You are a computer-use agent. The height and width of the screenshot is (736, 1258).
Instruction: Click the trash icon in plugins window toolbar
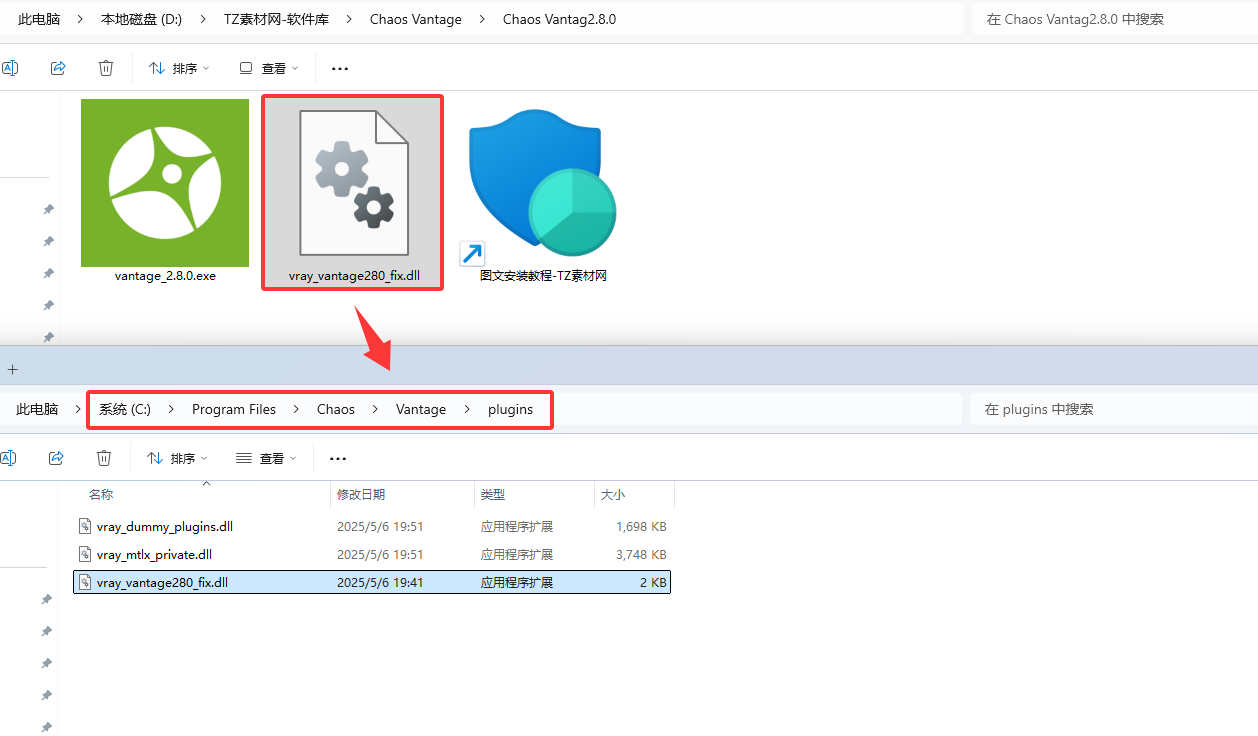104,458
